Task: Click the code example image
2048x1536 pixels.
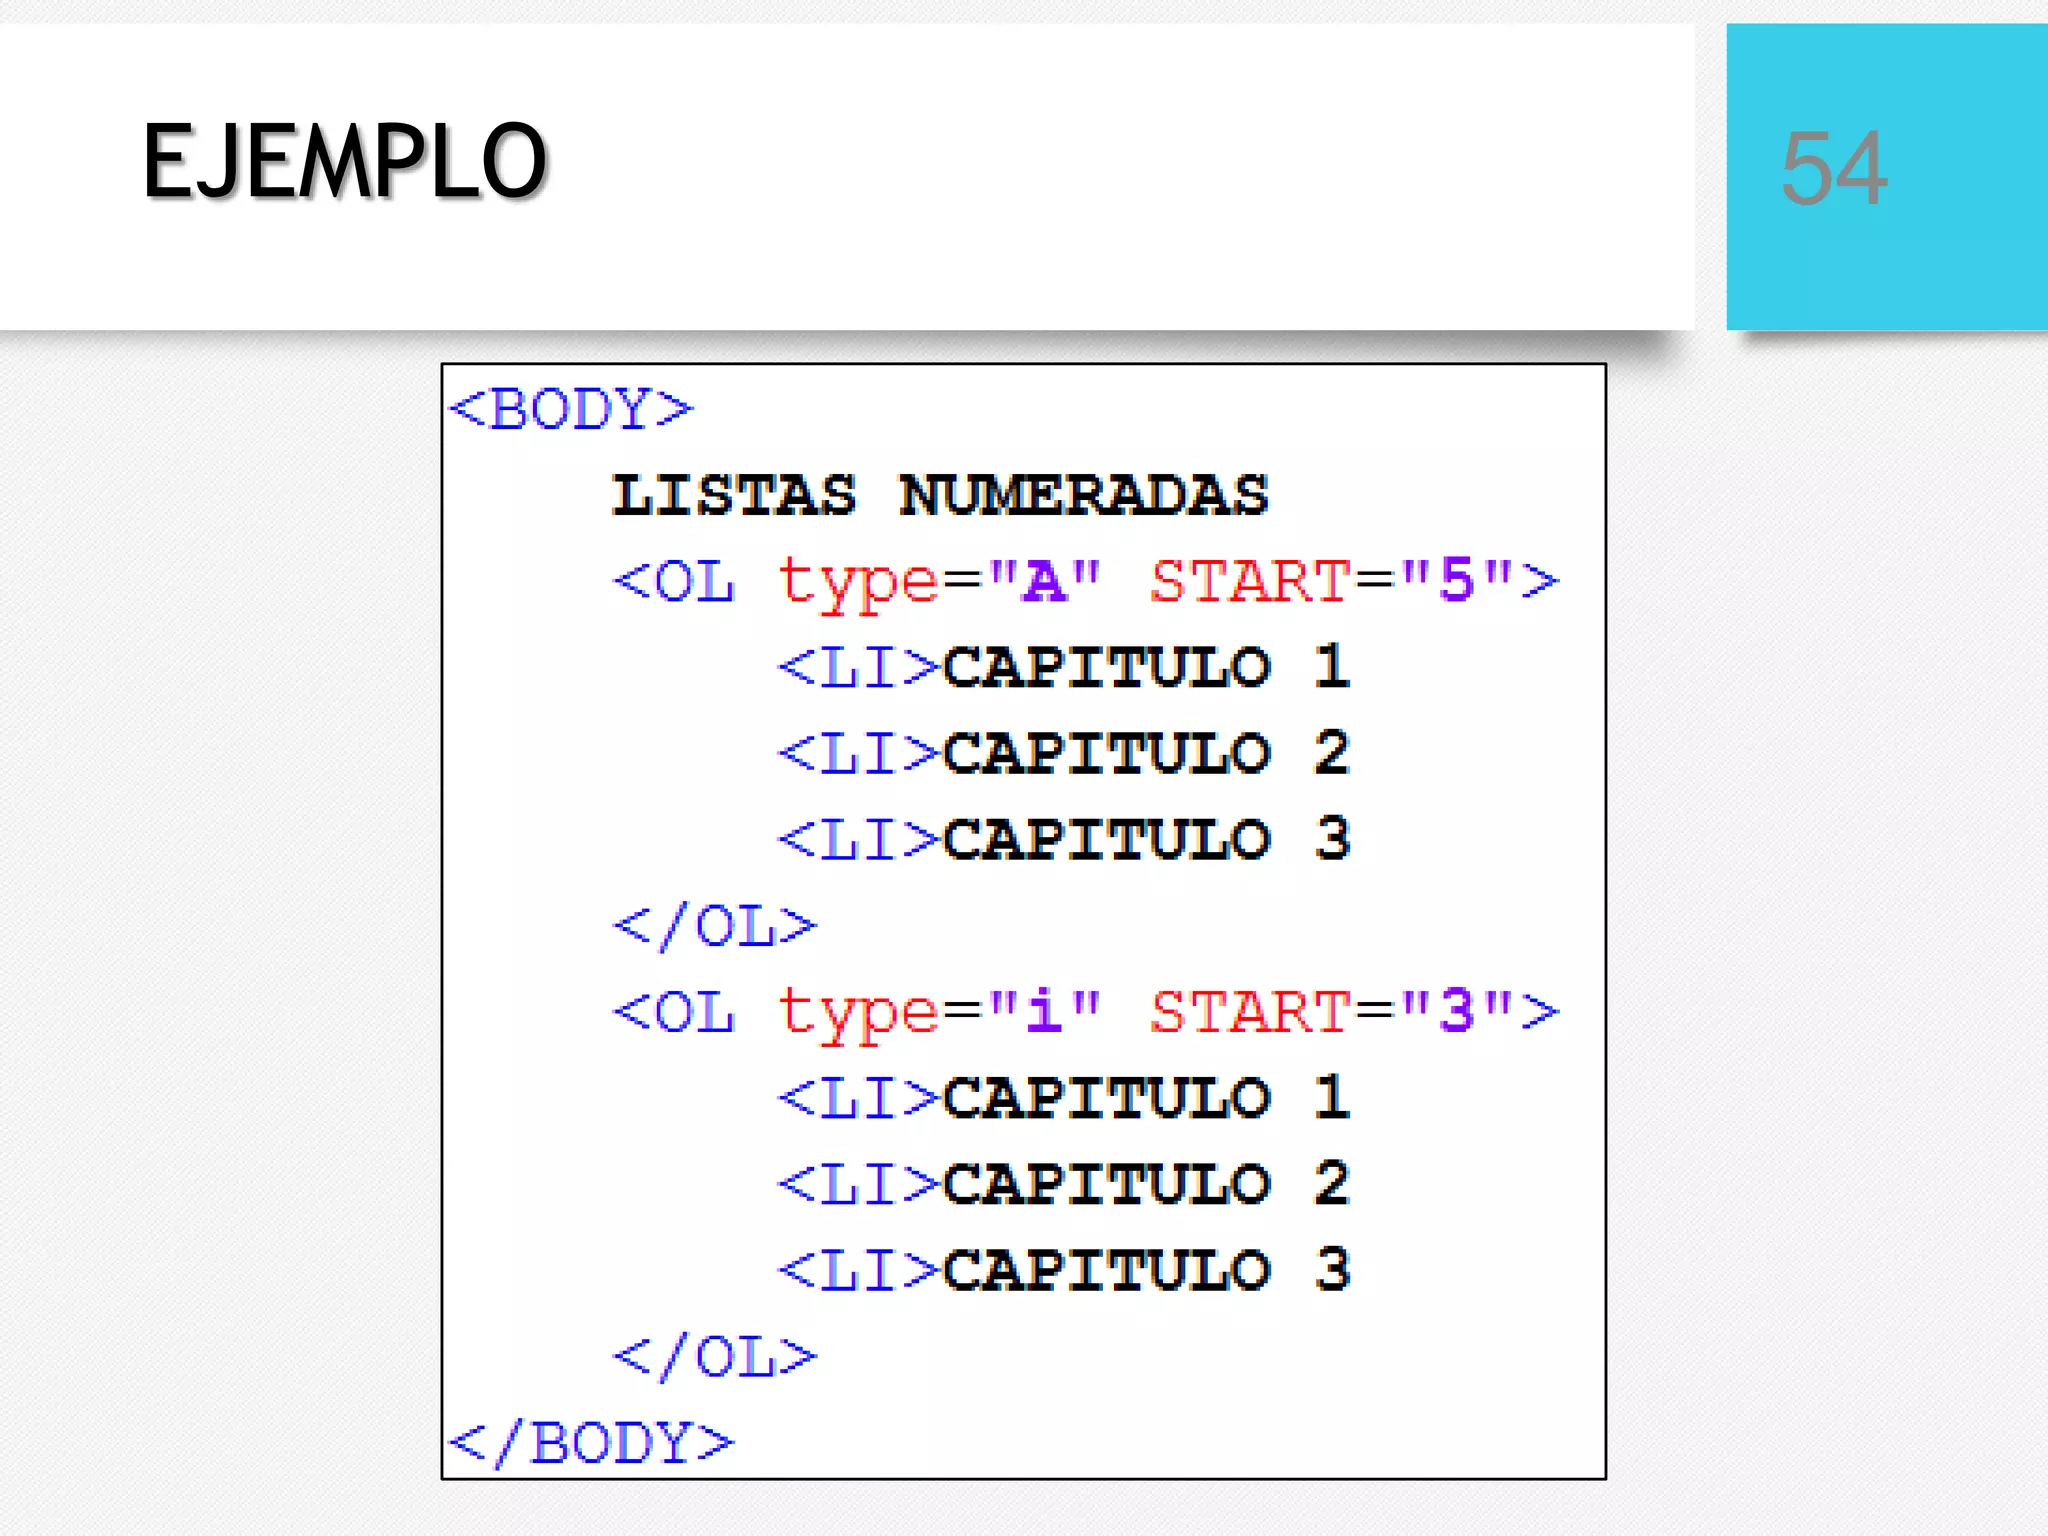Action: [x=1024, y=921]
